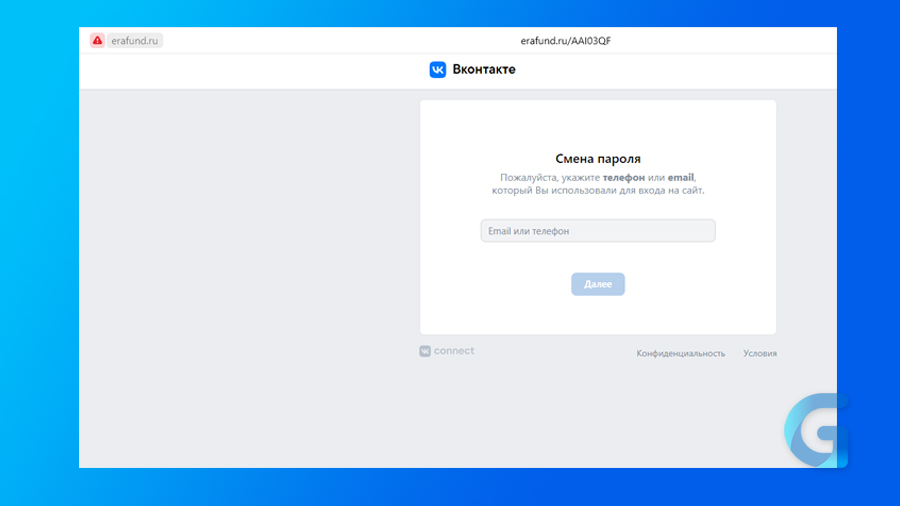Viewport: 900px width, 506px height.
Task: Click the Вконтакте header title
Action: tap(484, 69)
